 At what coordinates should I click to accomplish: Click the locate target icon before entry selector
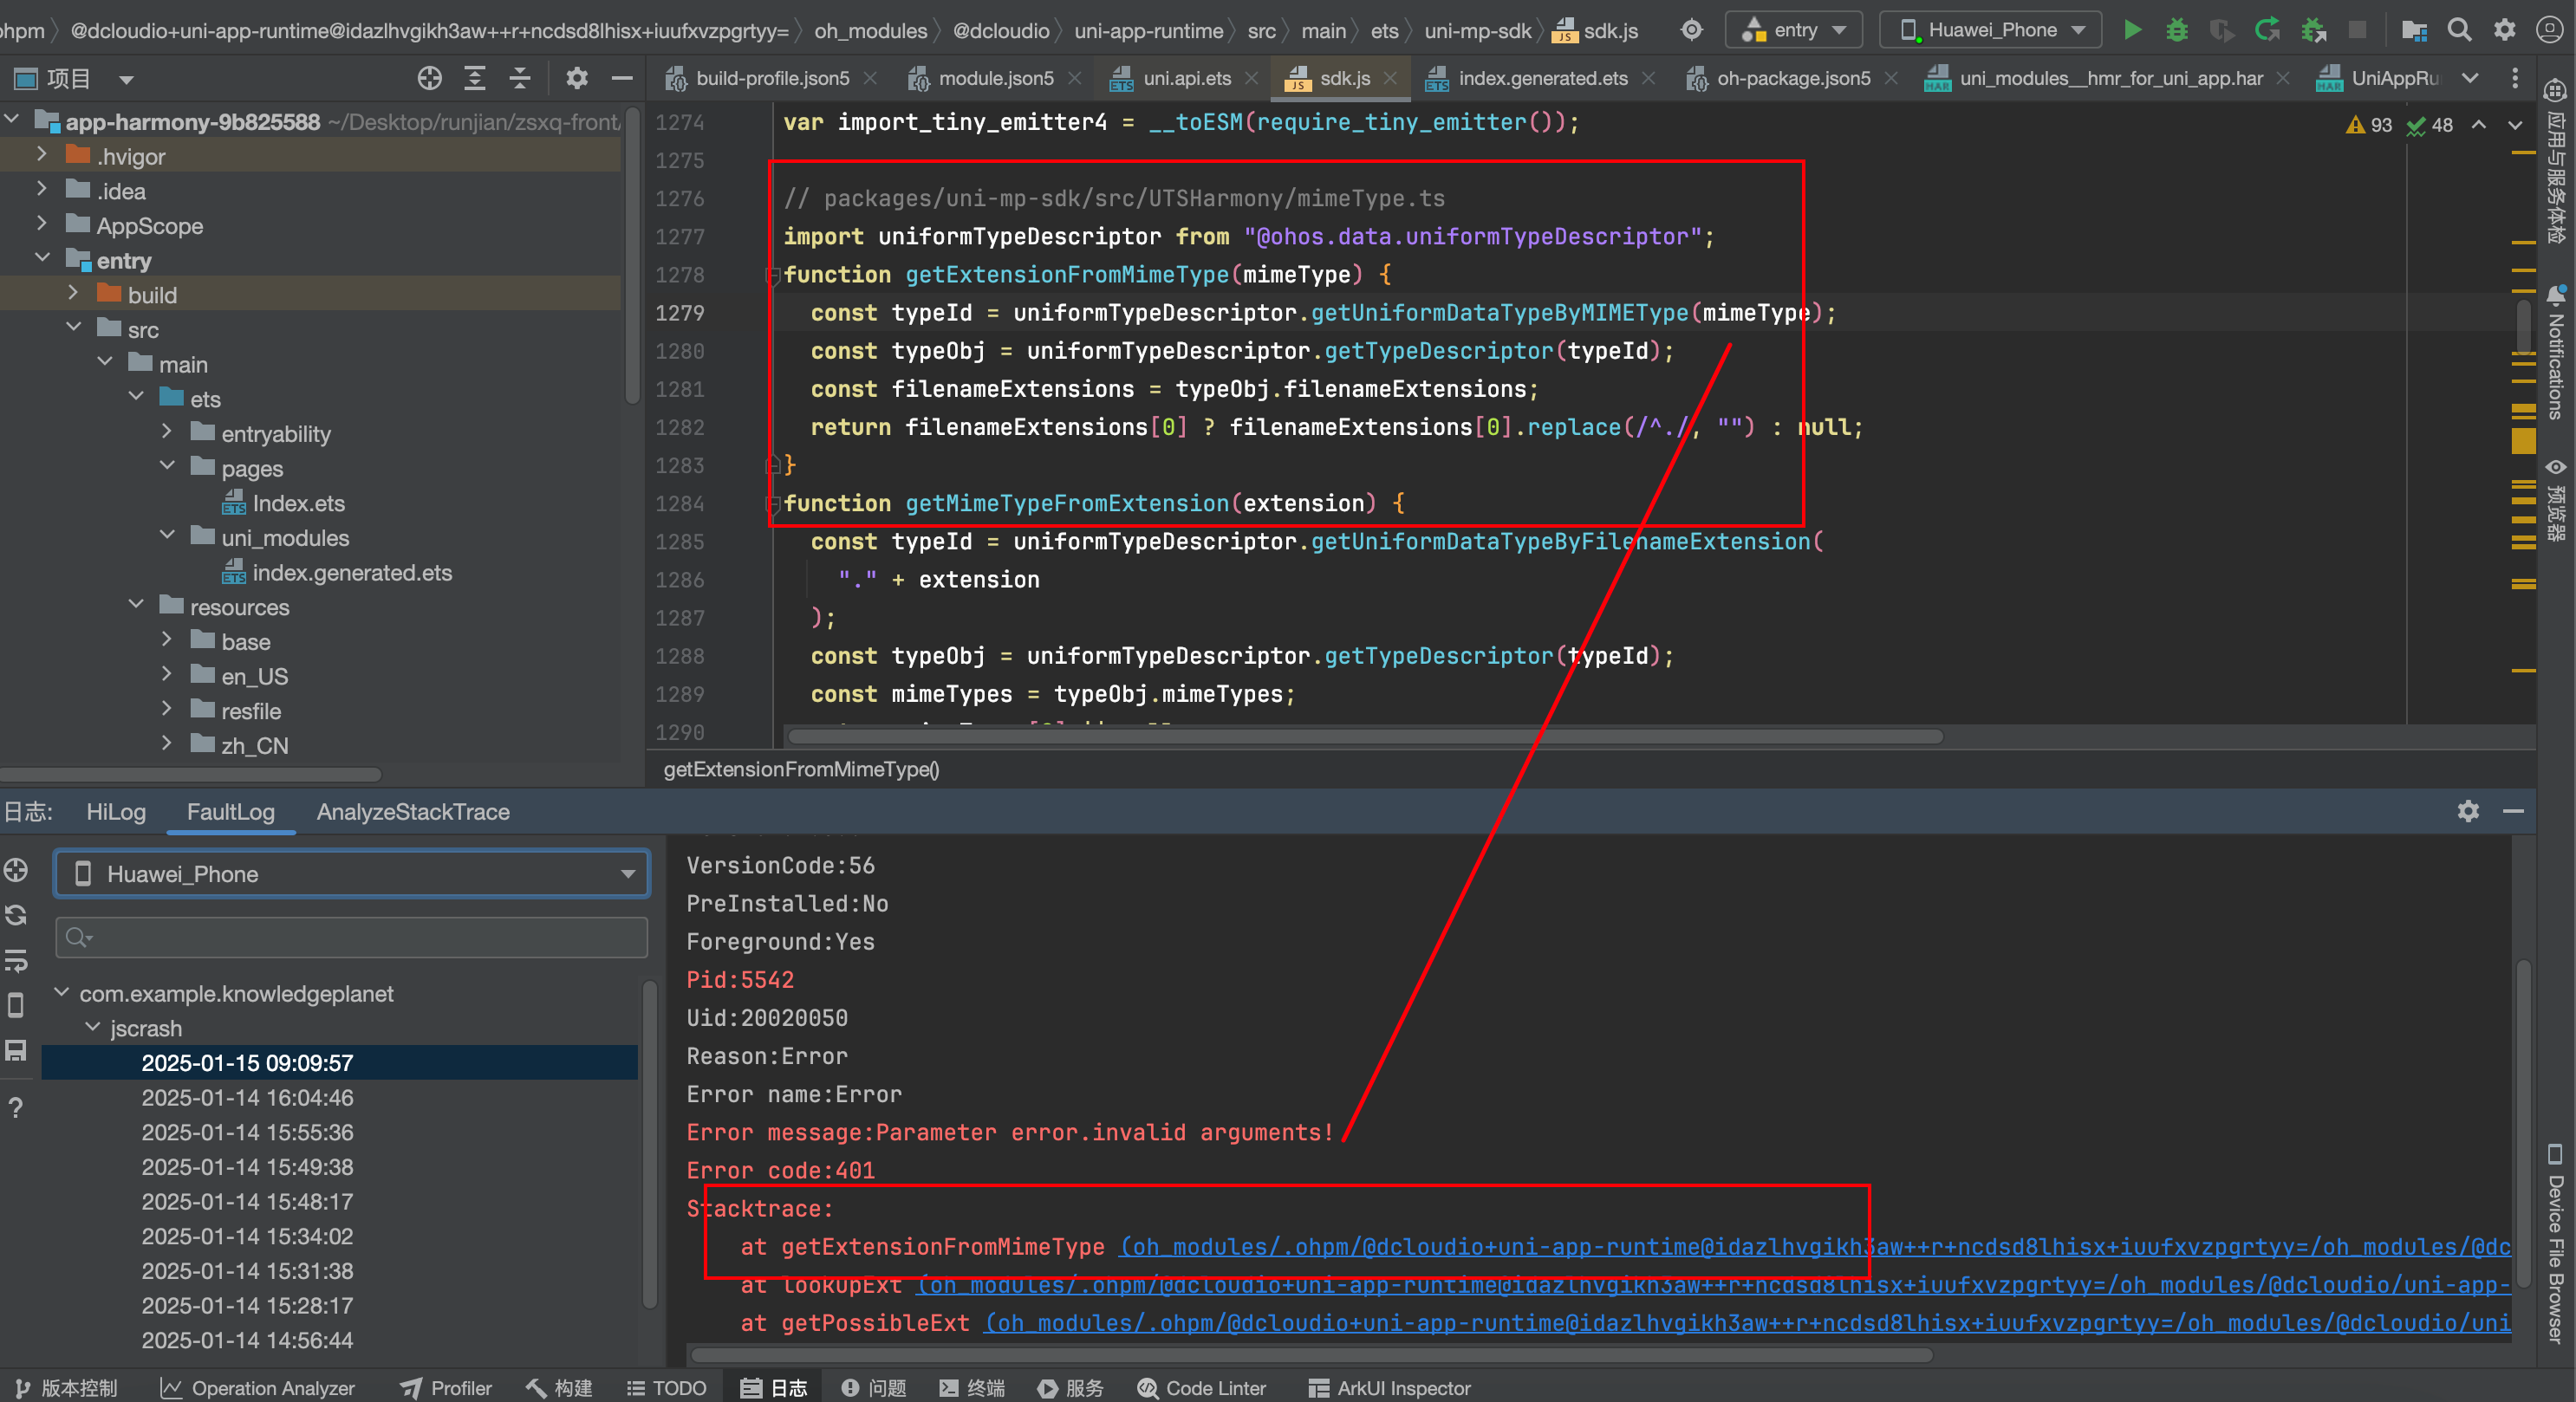[x=1691, y=30]
